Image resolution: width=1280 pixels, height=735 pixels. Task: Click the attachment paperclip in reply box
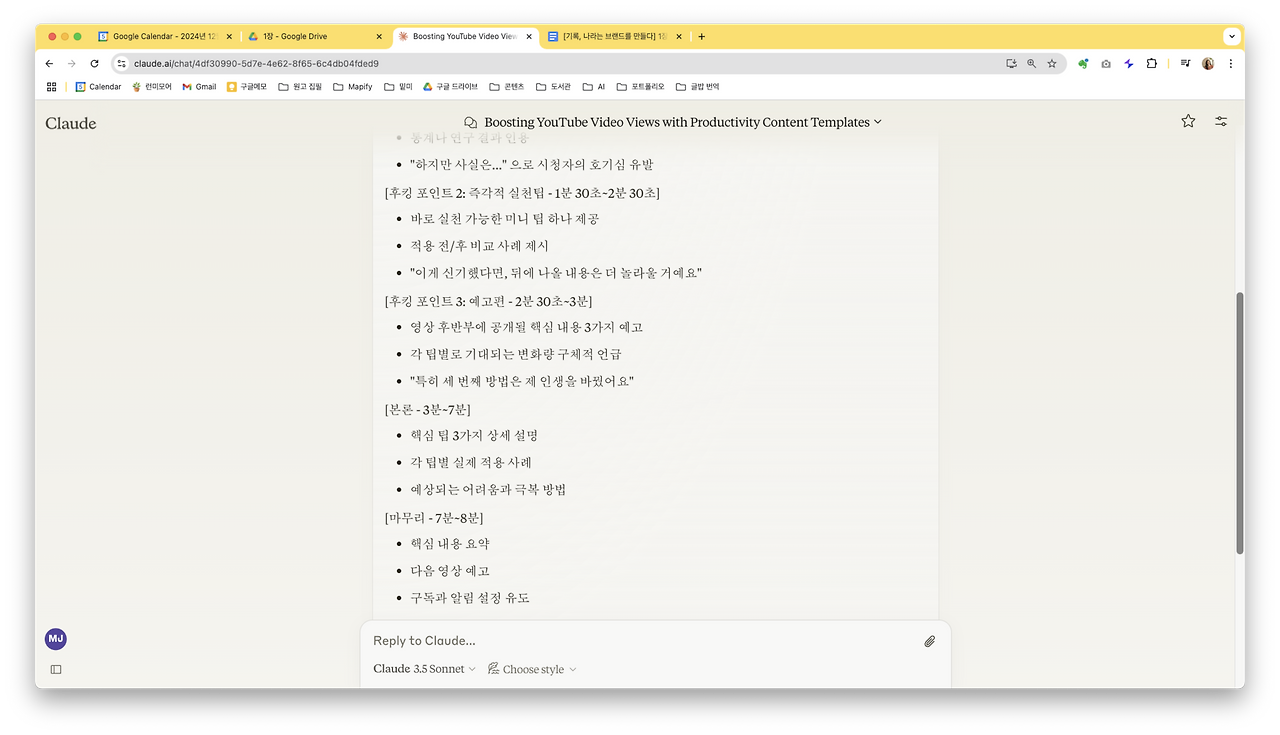[929, 641]
